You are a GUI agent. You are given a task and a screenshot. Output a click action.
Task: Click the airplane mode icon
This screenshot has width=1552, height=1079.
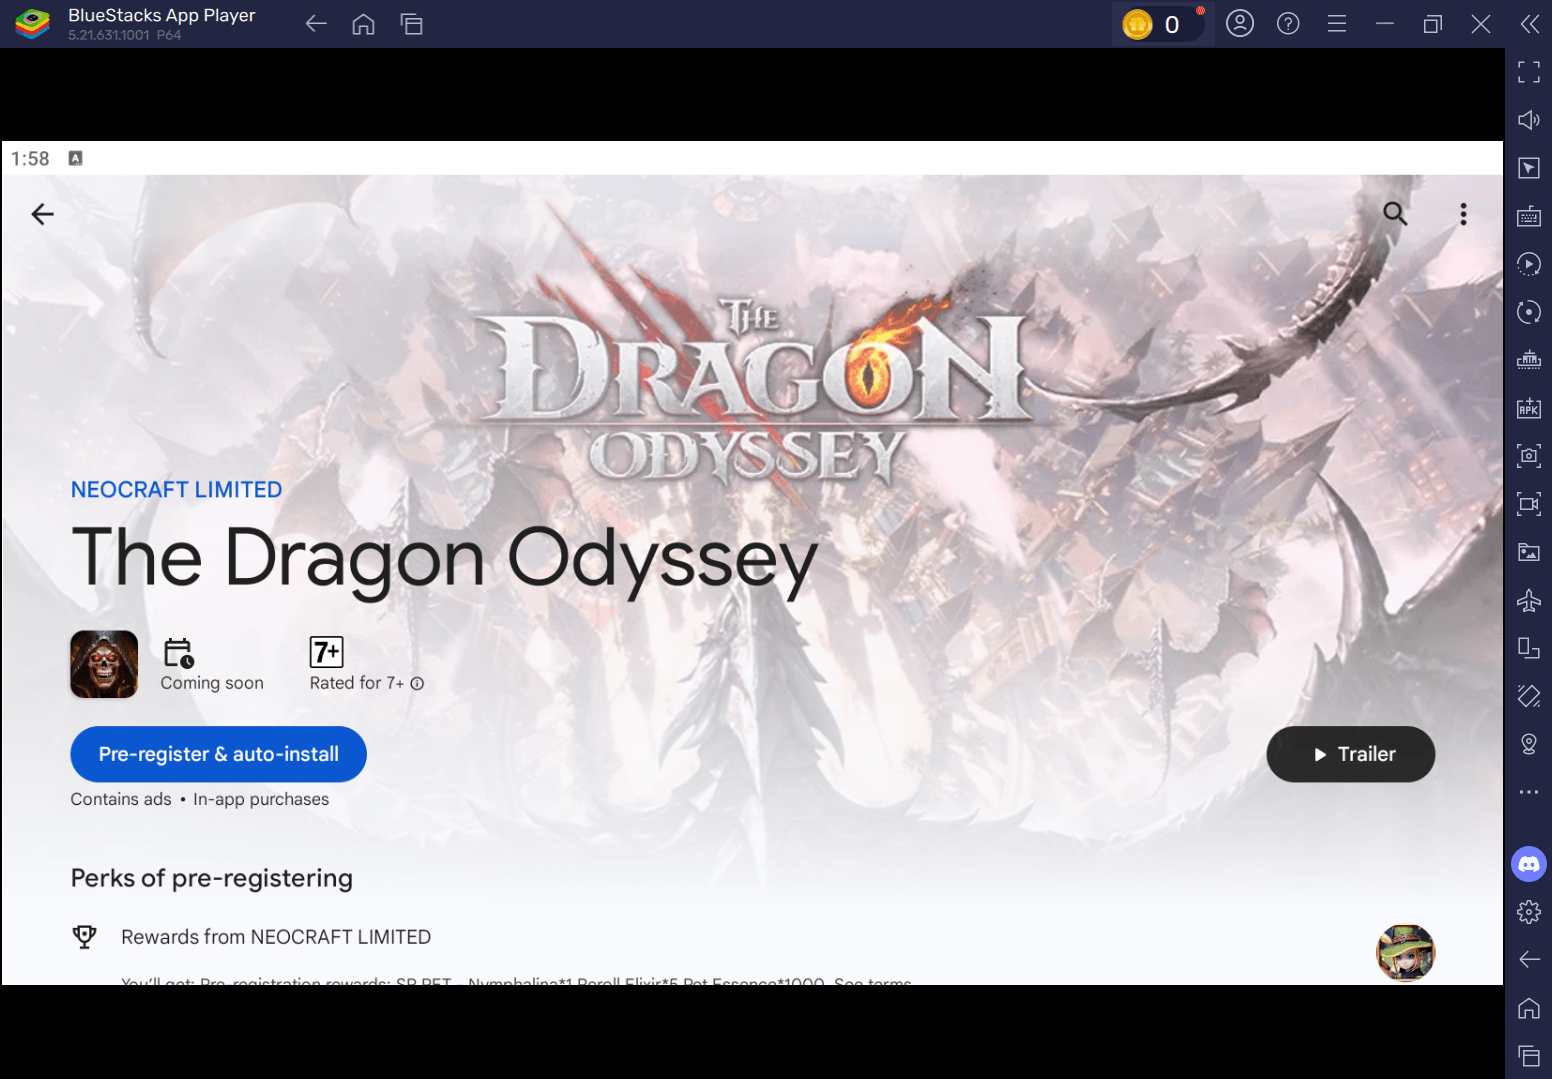[1528, 600]
